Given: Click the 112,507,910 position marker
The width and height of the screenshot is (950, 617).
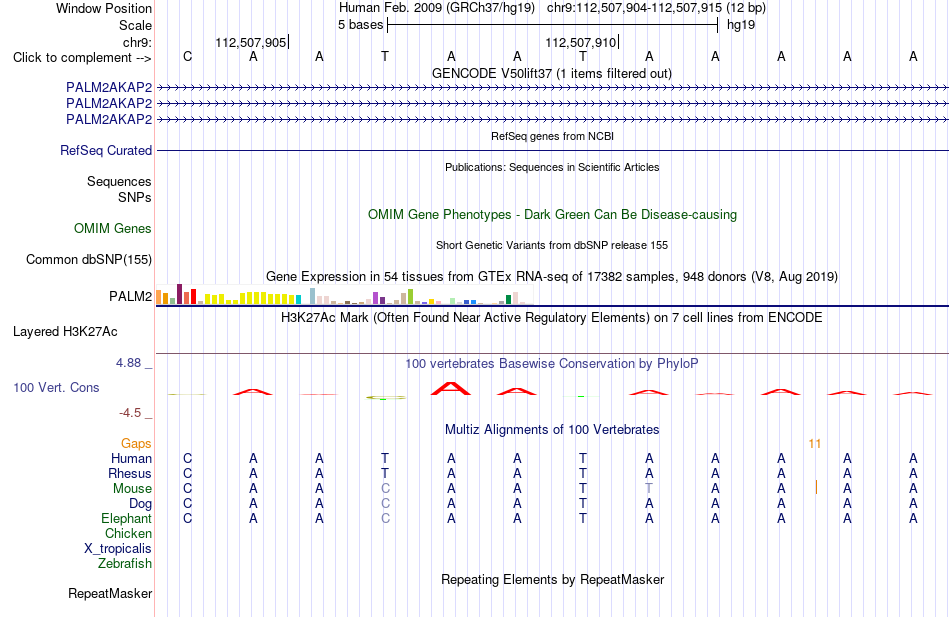Looking at the screenshot, I should pyautogui.click(x=580, y=42).
